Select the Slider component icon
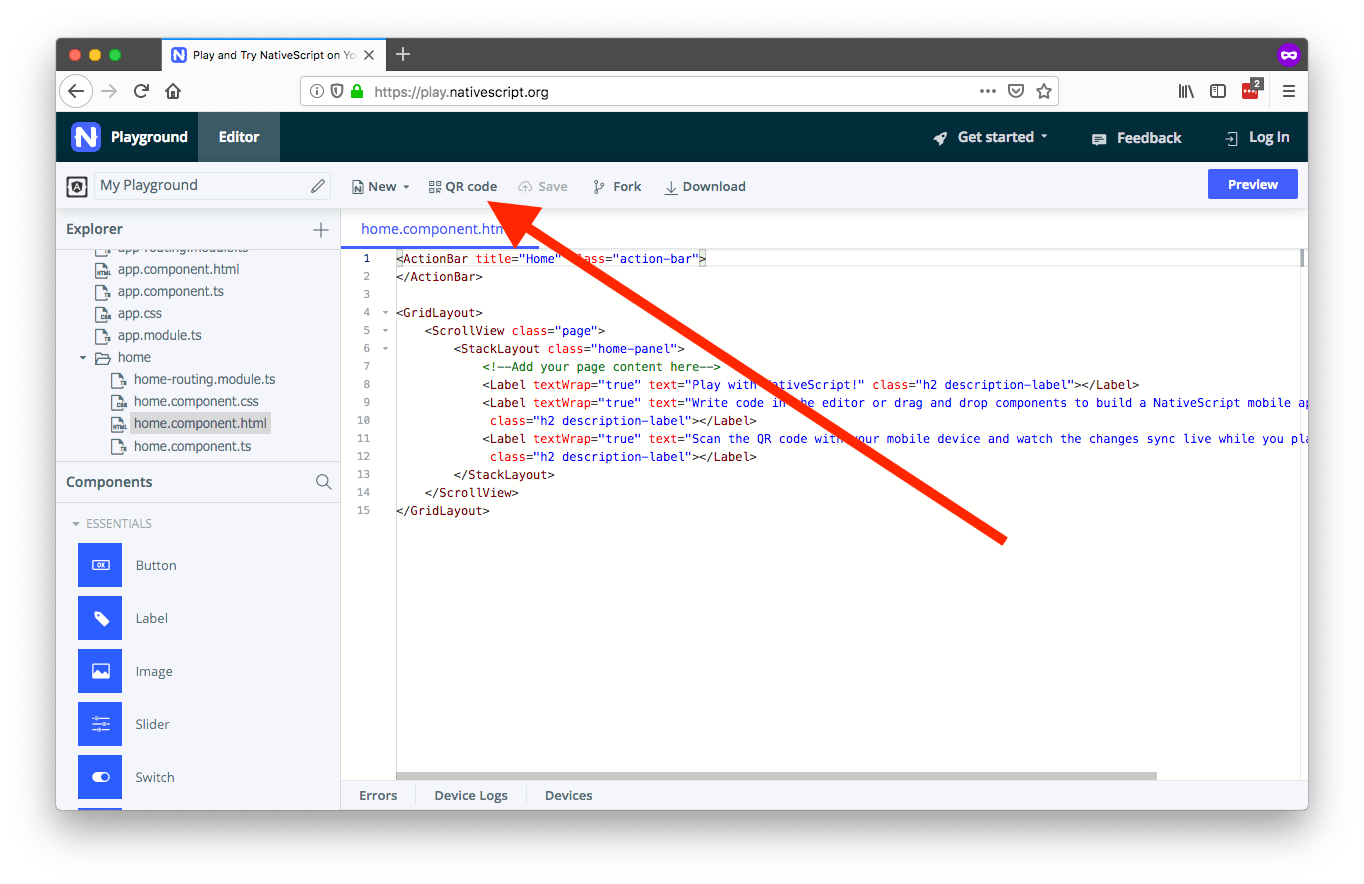The width and height of the screenshot is (1364, 884). point(100,724)
